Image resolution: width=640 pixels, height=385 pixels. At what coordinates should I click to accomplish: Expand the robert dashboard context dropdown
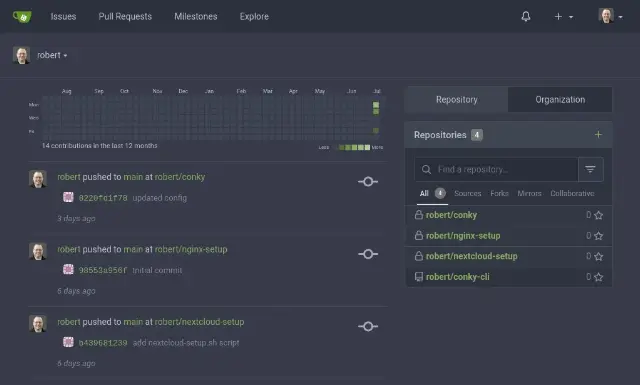tap(52, 55)
